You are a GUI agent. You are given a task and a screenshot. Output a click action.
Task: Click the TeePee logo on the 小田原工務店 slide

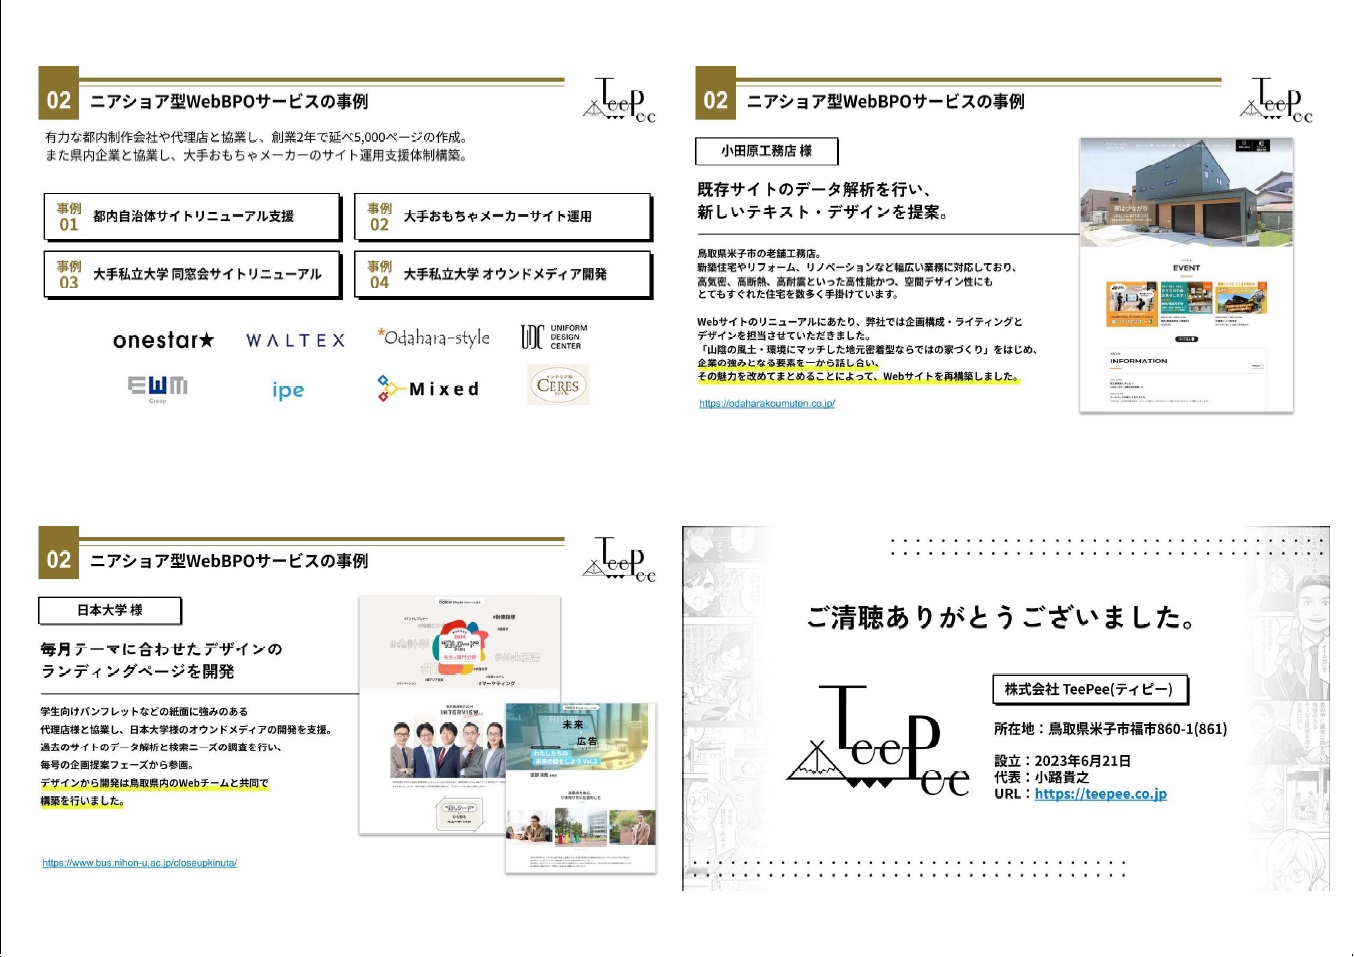1277,100
